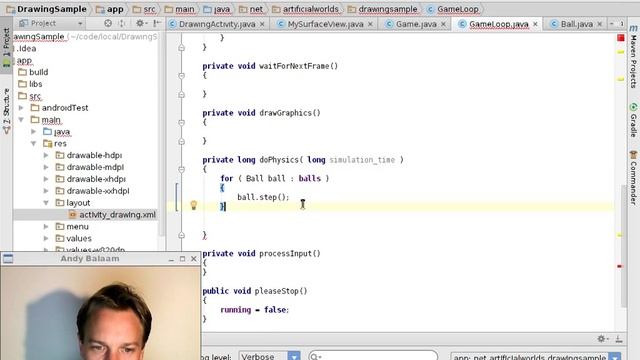Viewport: 640px width, 360px height.
Task: Expand the drawable-hdpi folder
Action: click(x=46, y=155)
